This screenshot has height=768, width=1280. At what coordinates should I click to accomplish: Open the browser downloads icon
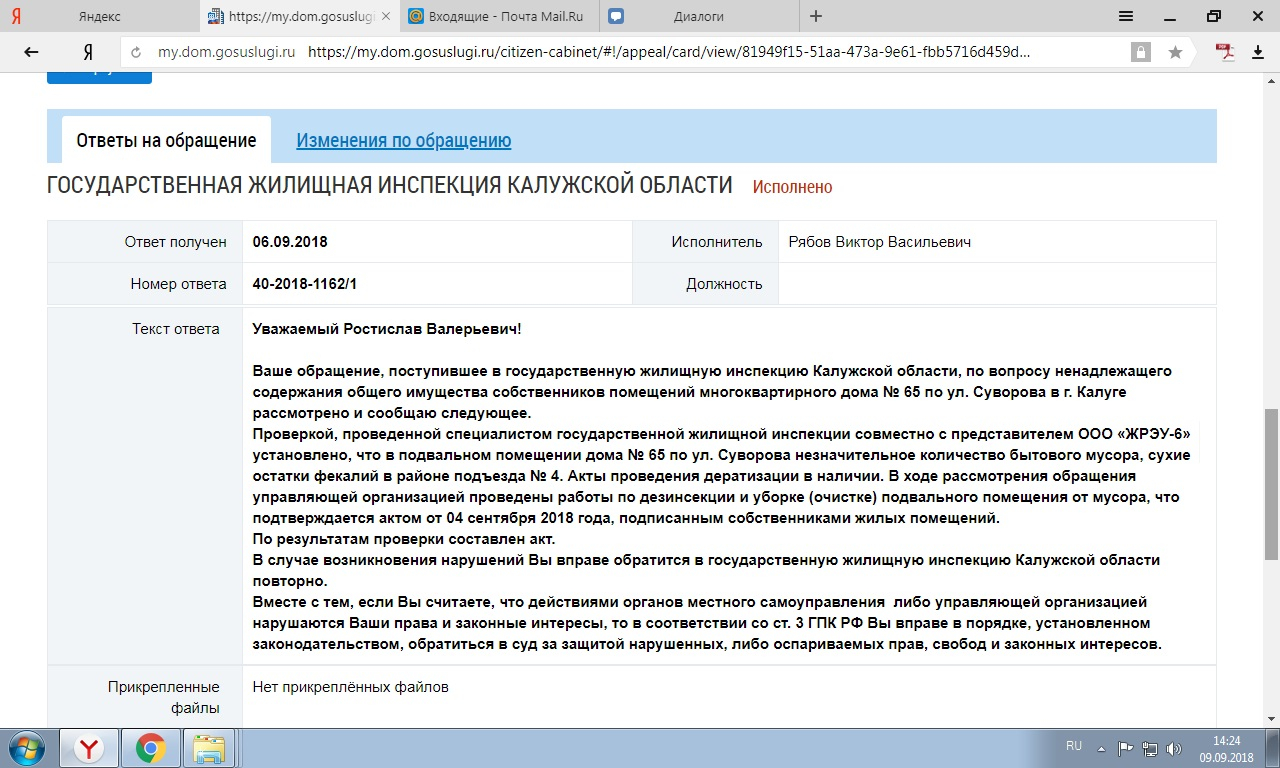(x=1258, y=52)
